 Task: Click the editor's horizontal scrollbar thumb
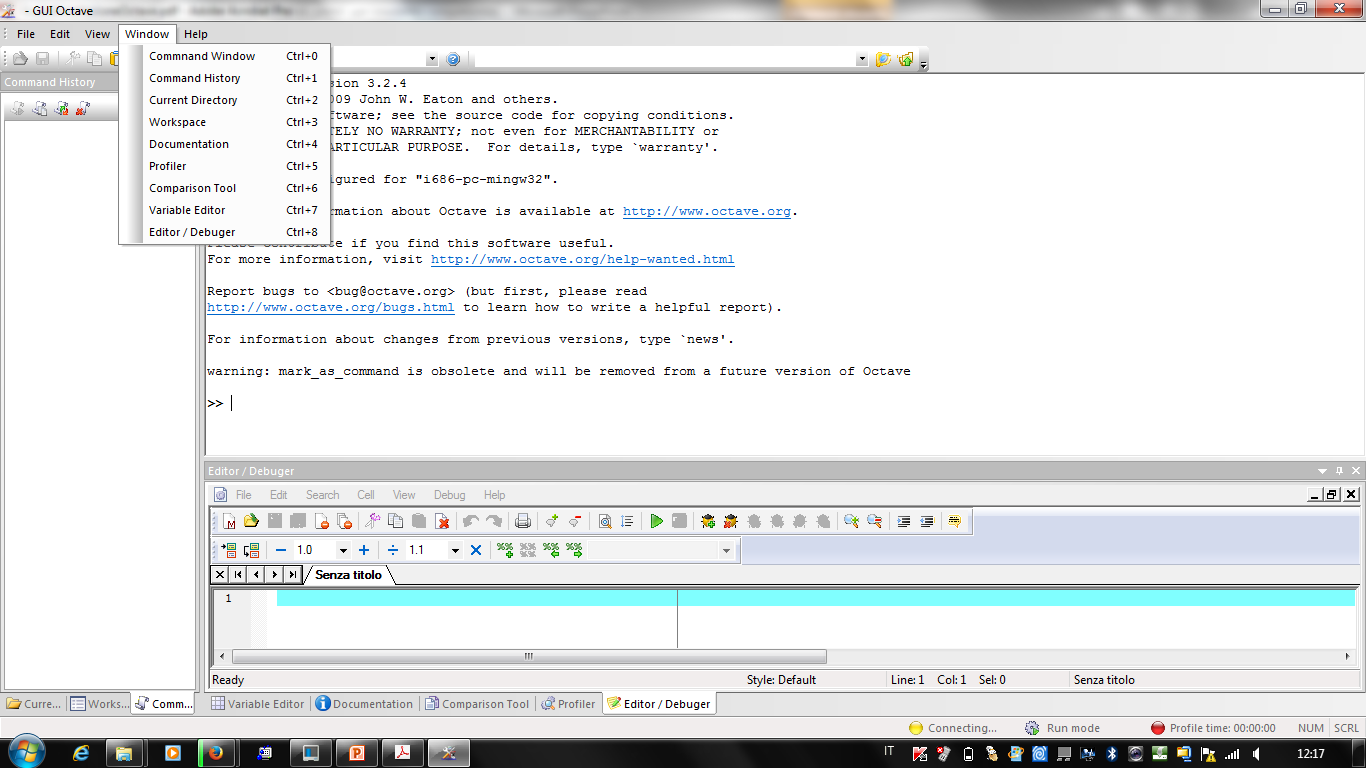[x=529, y=657]
